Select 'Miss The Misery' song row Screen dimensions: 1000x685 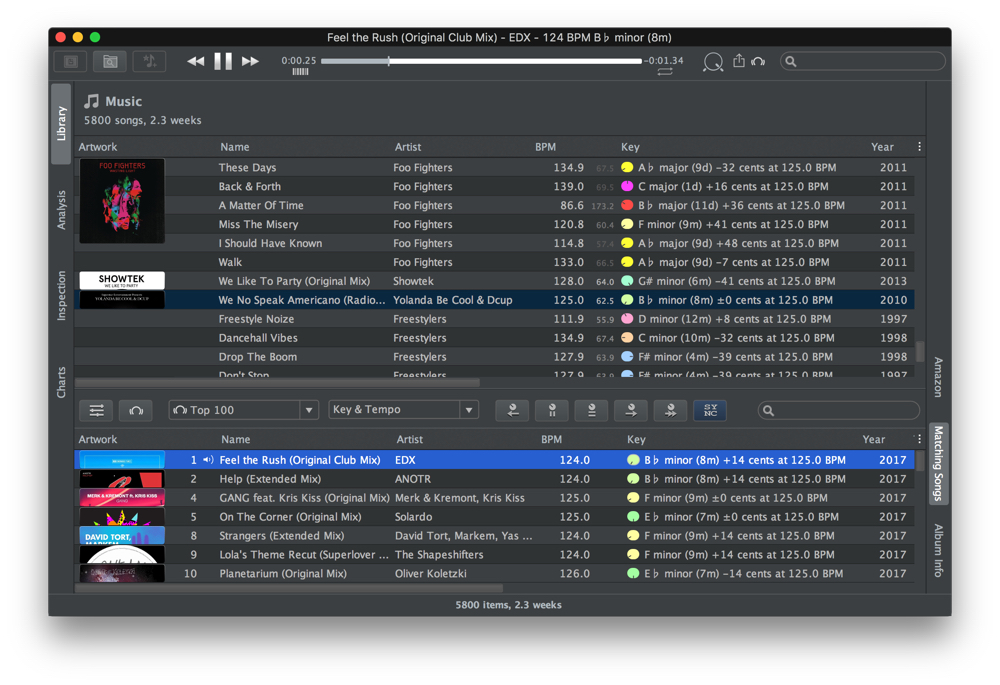(494, 225)
